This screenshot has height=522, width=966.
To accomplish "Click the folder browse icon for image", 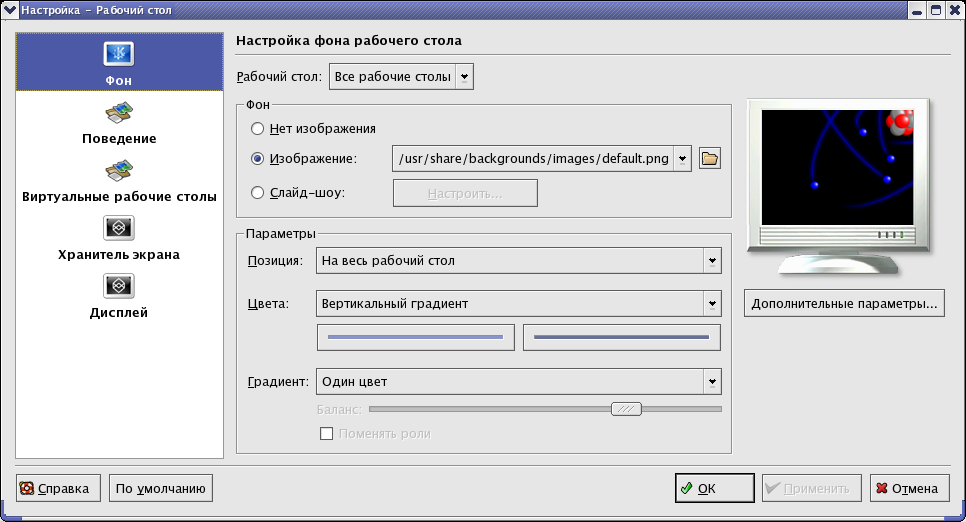I will [x=710, y=158].
